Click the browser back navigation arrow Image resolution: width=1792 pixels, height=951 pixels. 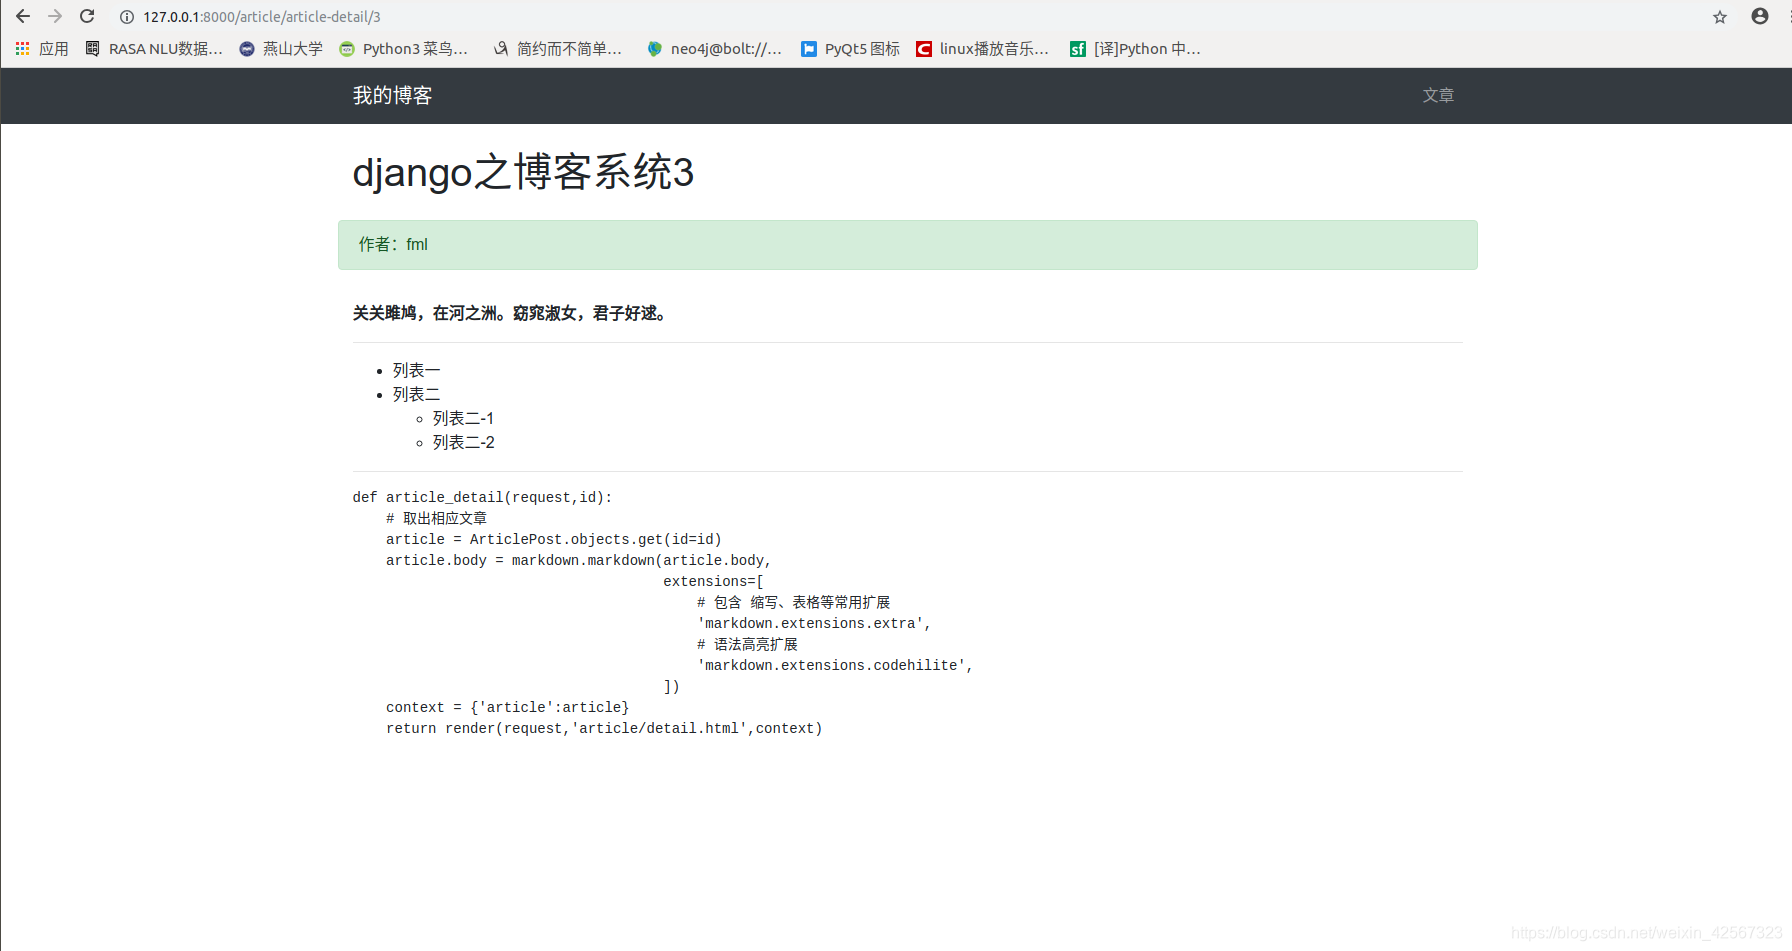coord(22,16)
